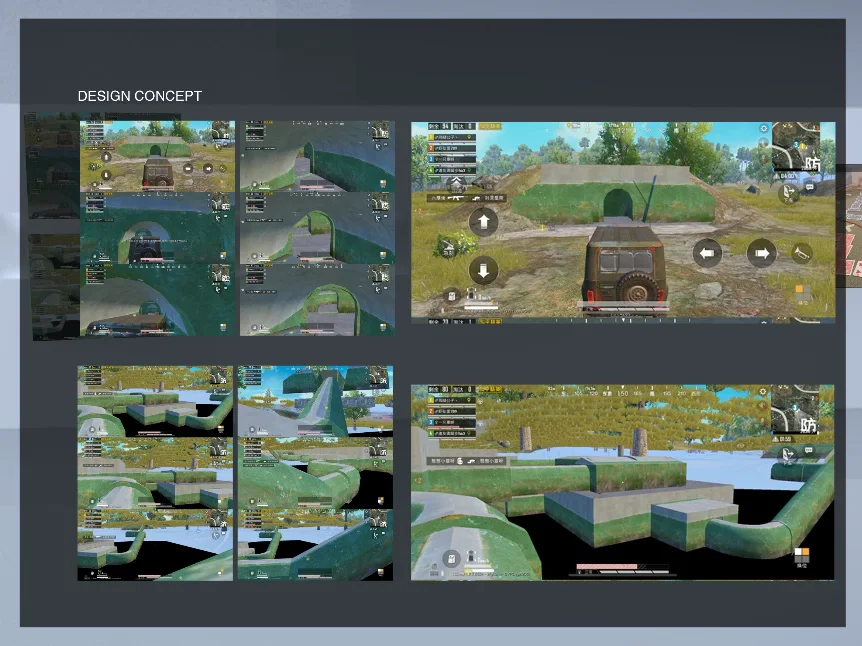The height and width of the screenshot is (646, 862).
Task: Select teammate row 1 in large jeep screenshot
Action: coord(452,137)
